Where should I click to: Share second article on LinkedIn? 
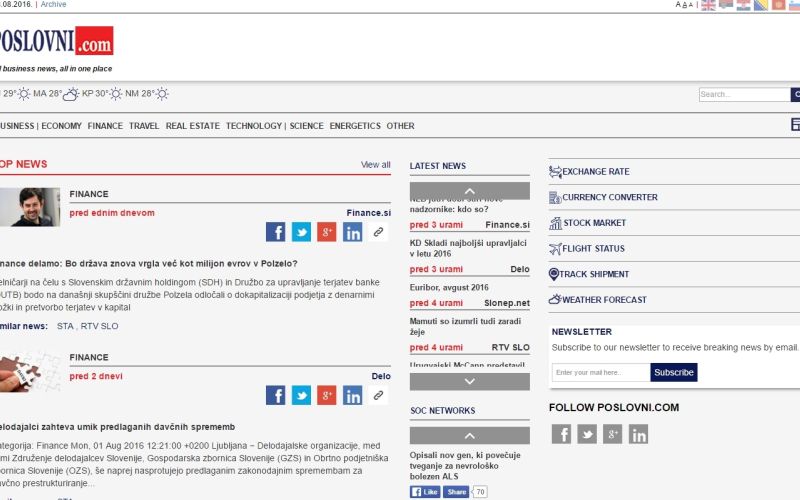[x=353, y=395]
